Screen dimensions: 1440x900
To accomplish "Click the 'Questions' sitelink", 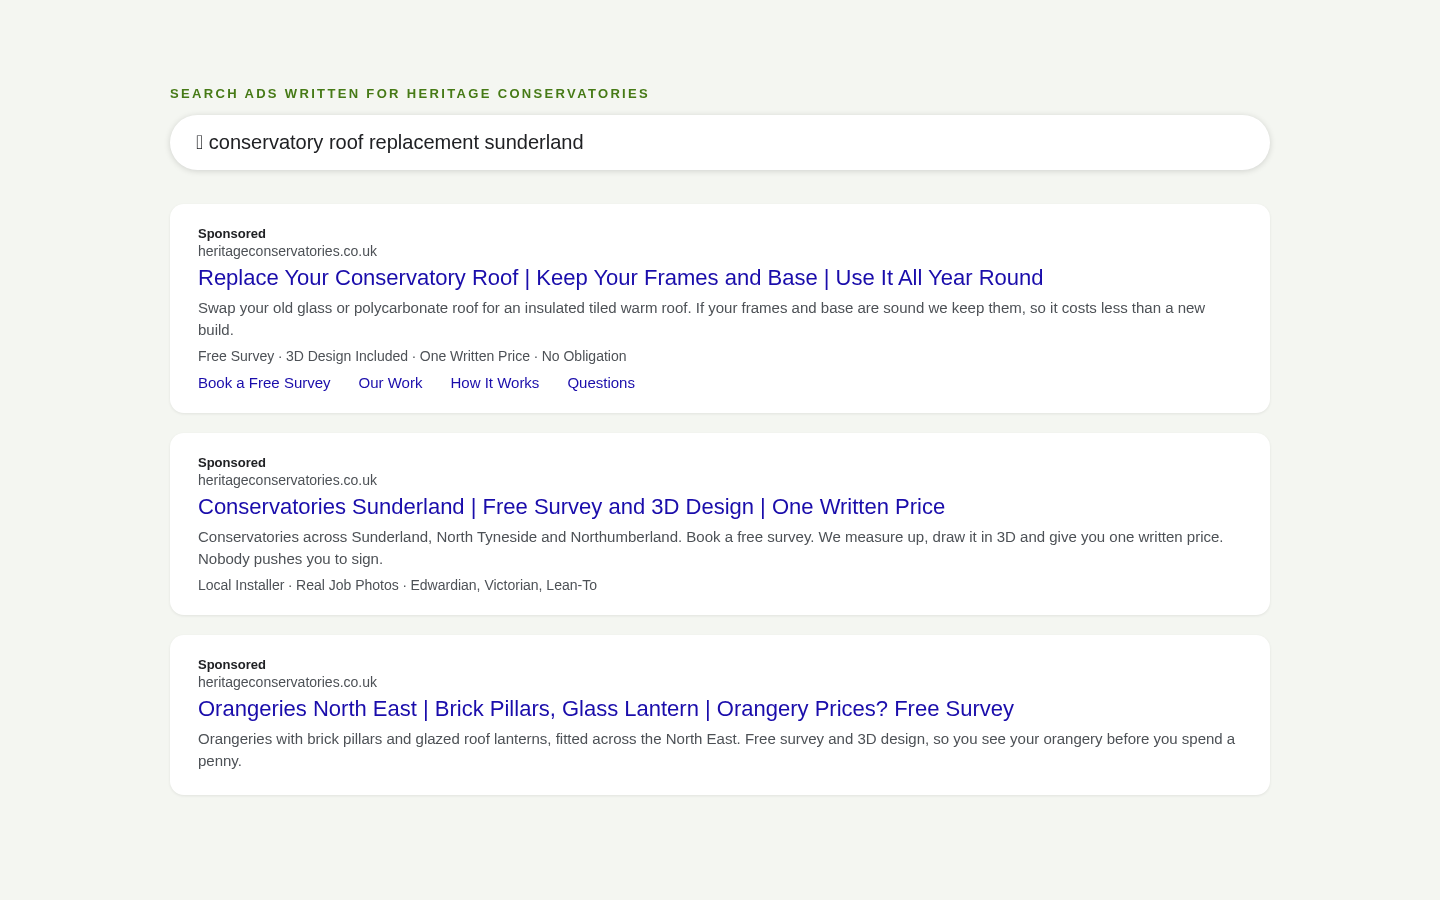I will click(601, 383).
